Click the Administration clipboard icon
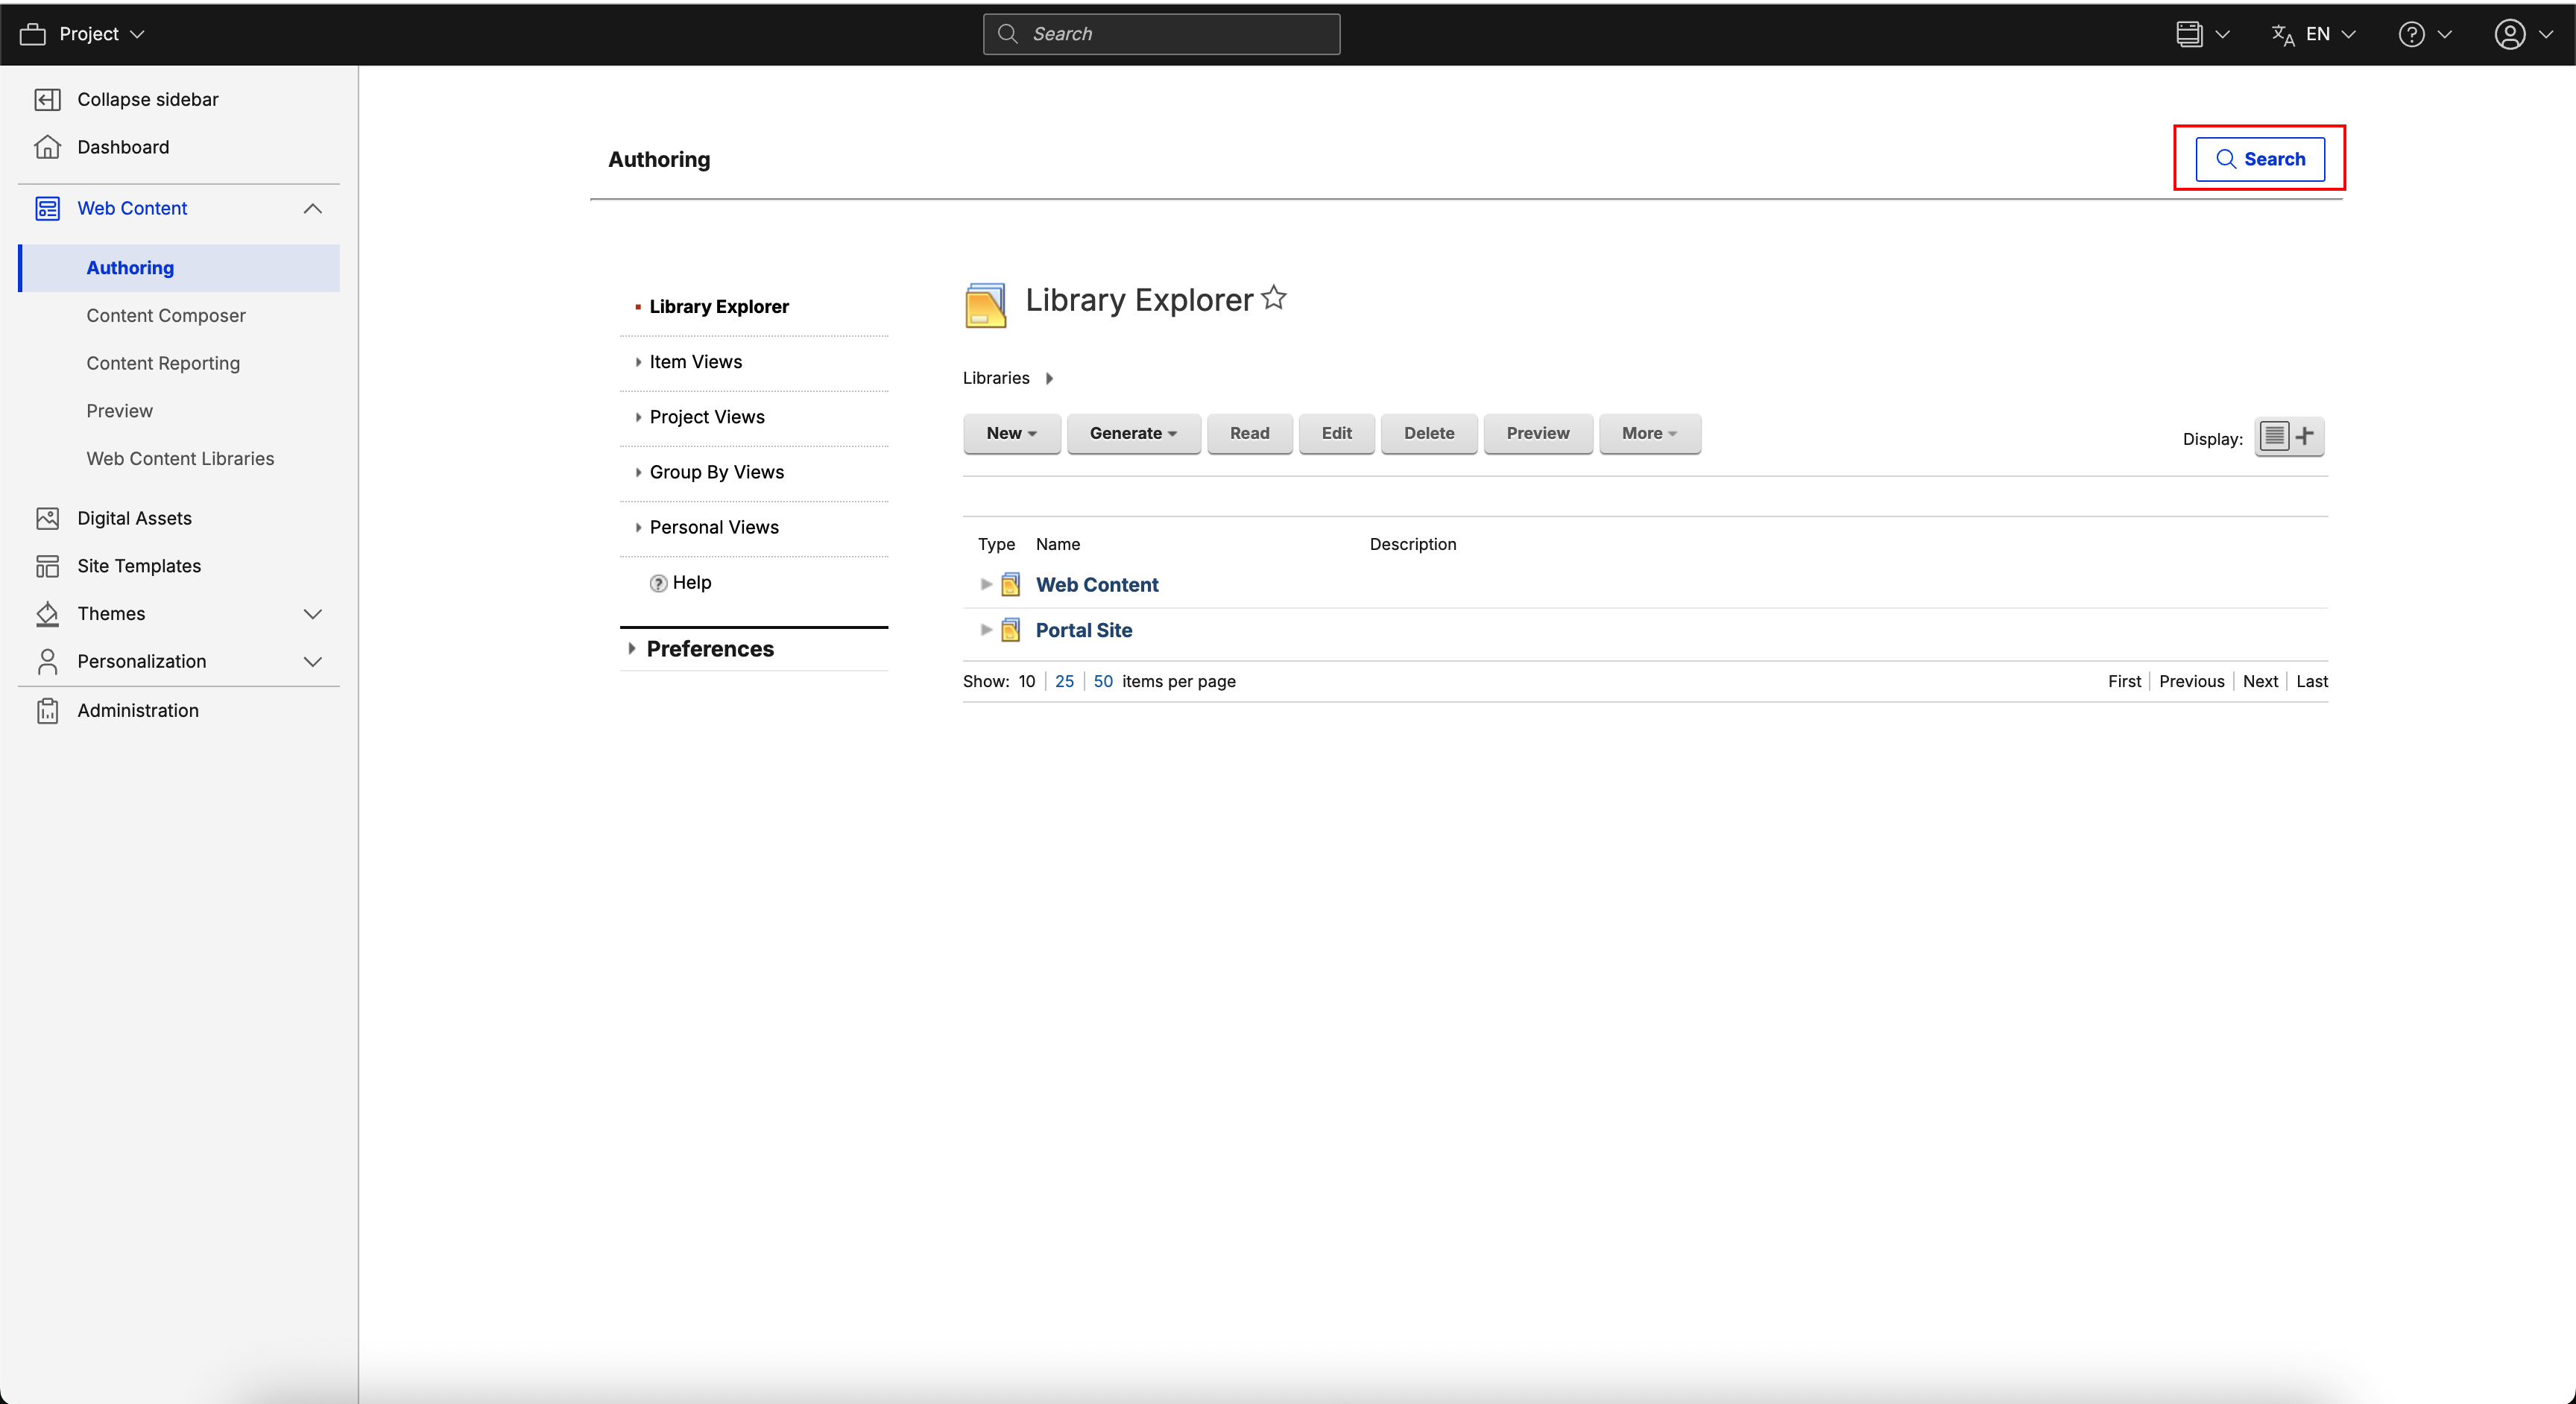This screenshot has height=1404, width=2576. coord(47,710)
